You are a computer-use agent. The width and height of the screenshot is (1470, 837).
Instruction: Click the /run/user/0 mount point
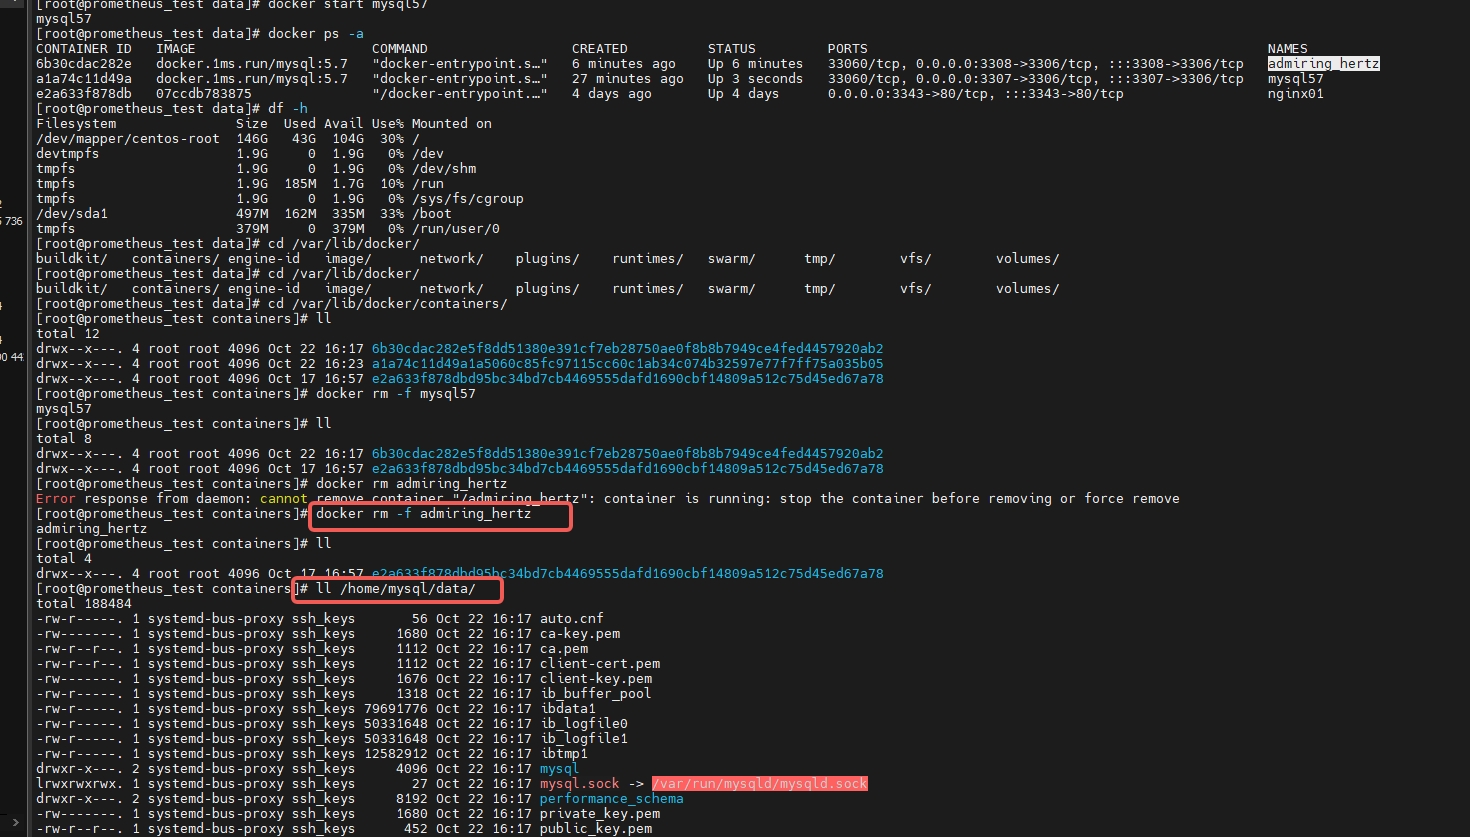[455, 229]
